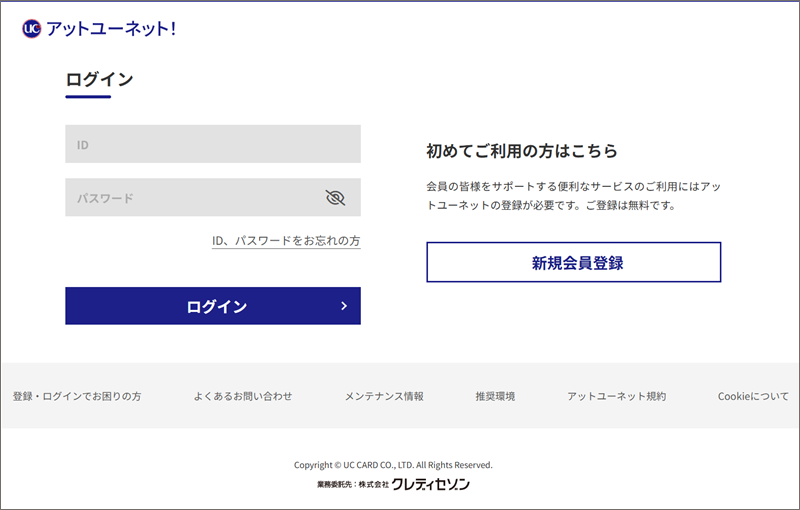The image size is (800, 510).
Task: Open 登録・ログインでお困りの方 footer link
Action: [x=77, y=396]
